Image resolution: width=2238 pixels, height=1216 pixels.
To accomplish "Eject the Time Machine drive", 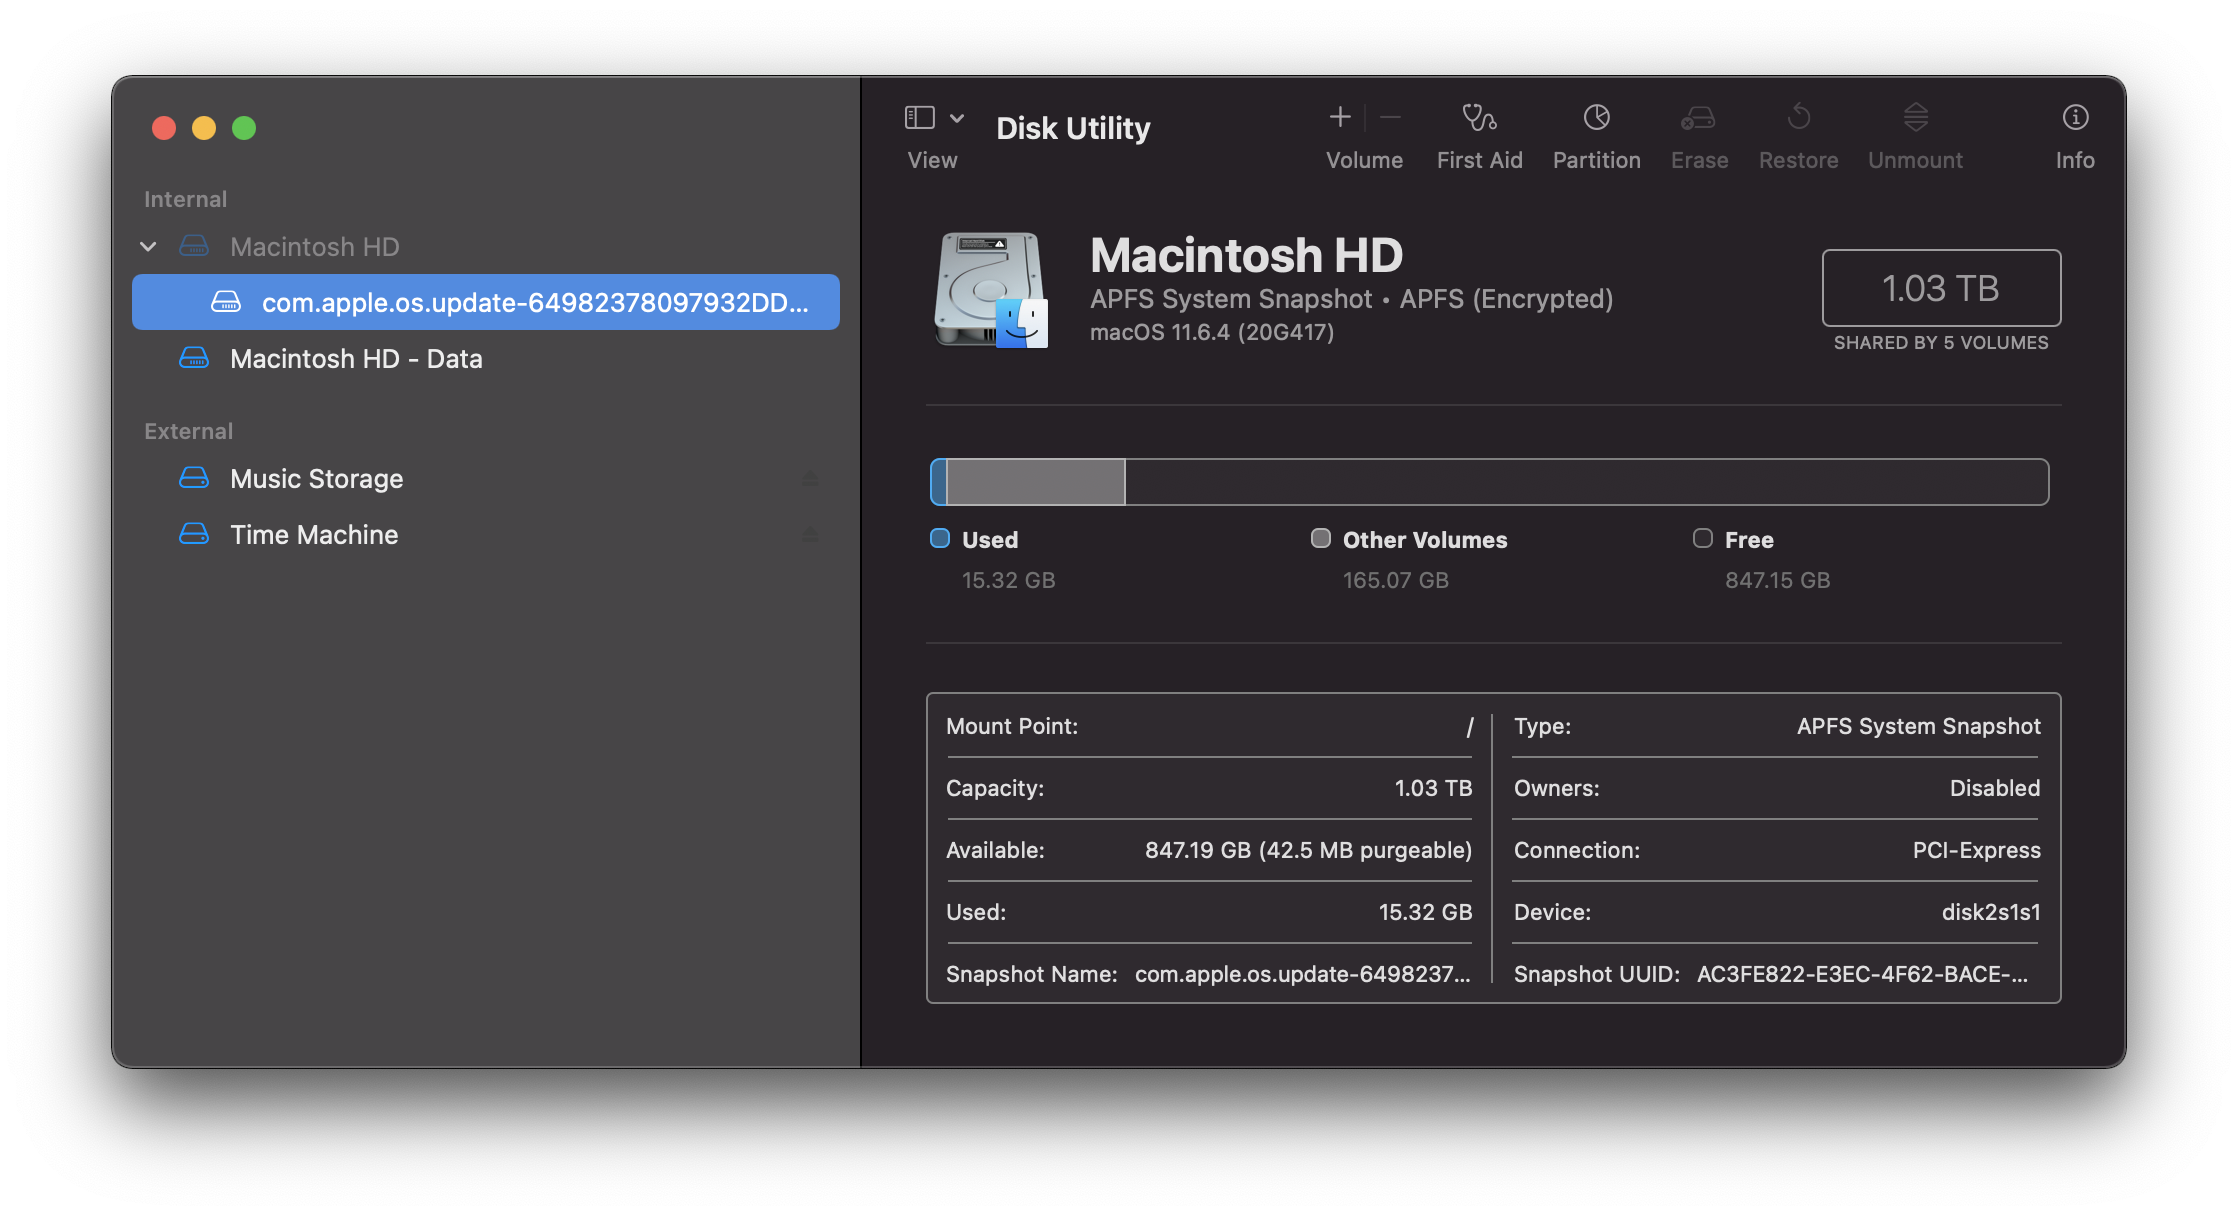I will pos(810,535).
